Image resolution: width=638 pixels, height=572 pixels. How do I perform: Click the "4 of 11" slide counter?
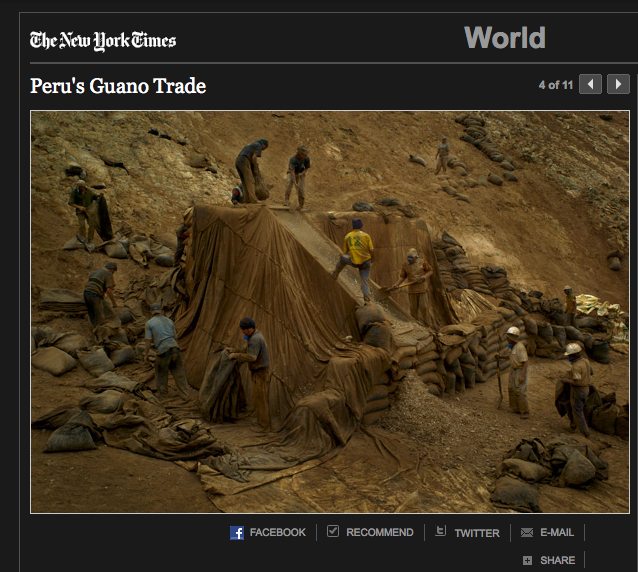pyautogui.click(x=555, y=85)
